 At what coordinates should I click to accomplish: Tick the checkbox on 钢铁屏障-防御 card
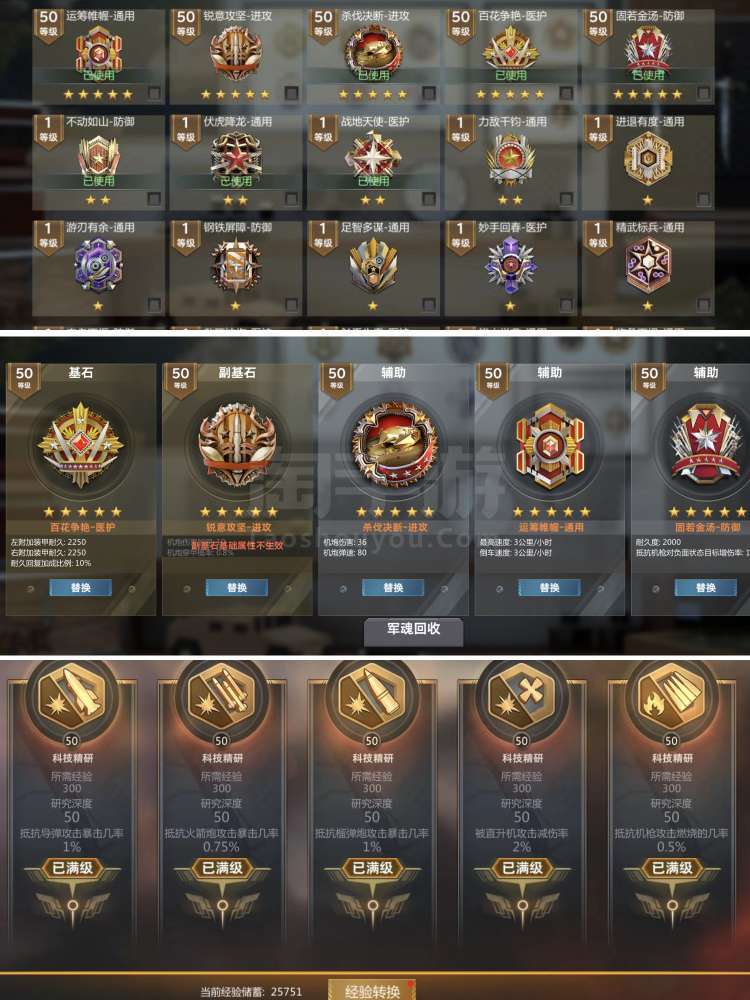291,305
